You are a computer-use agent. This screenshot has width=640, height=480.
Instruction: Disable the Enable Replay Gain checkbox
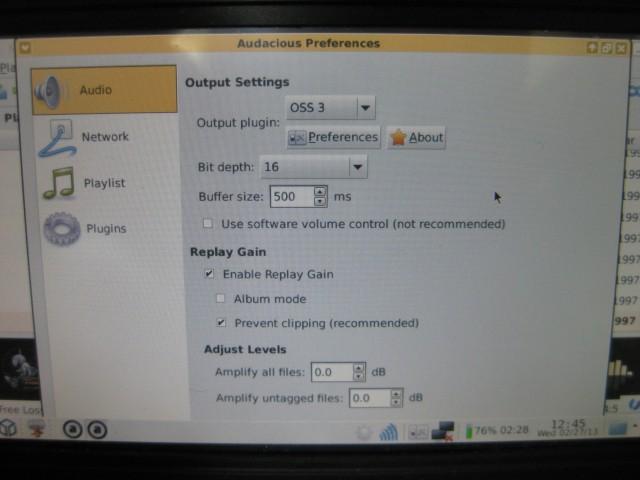209,274
